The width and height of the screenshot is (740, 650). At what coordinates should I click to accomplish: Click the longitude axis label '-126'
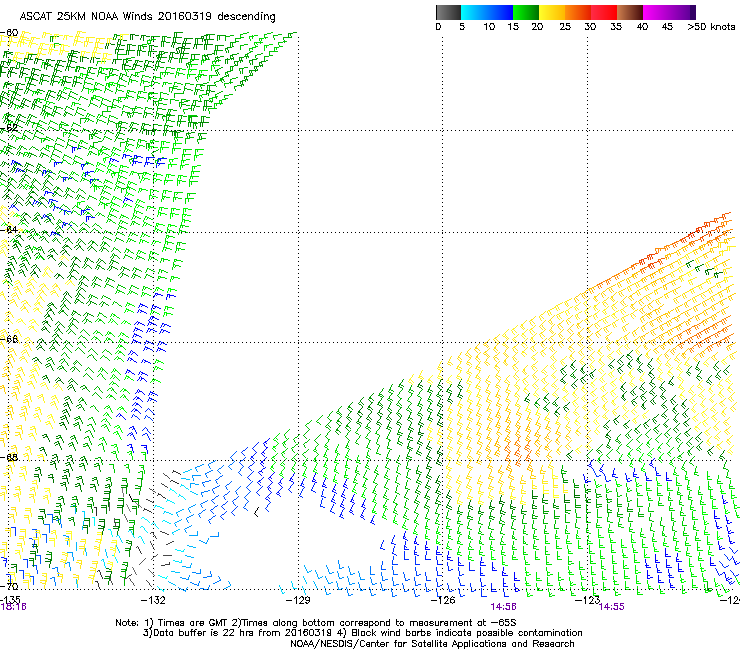[x=443, y=600]
